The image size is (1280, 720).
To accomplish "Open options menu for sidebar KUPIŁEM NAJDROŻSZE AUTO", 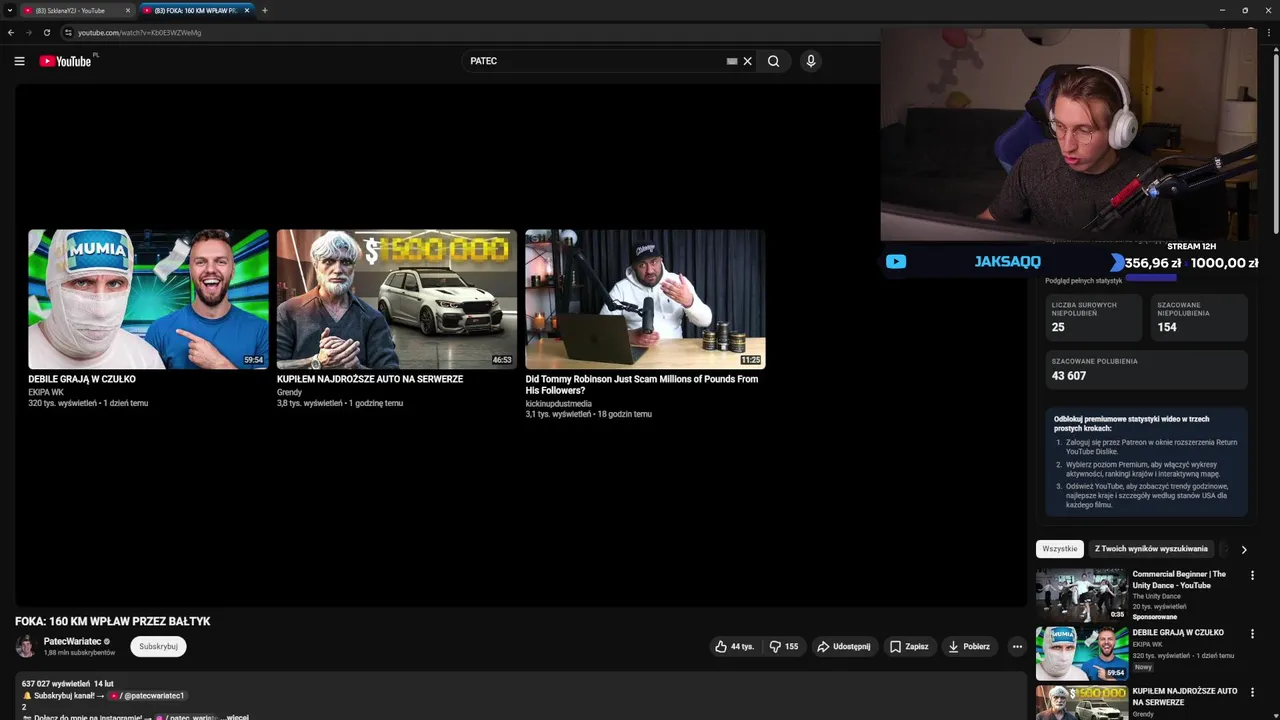I will click(1252, 692).
